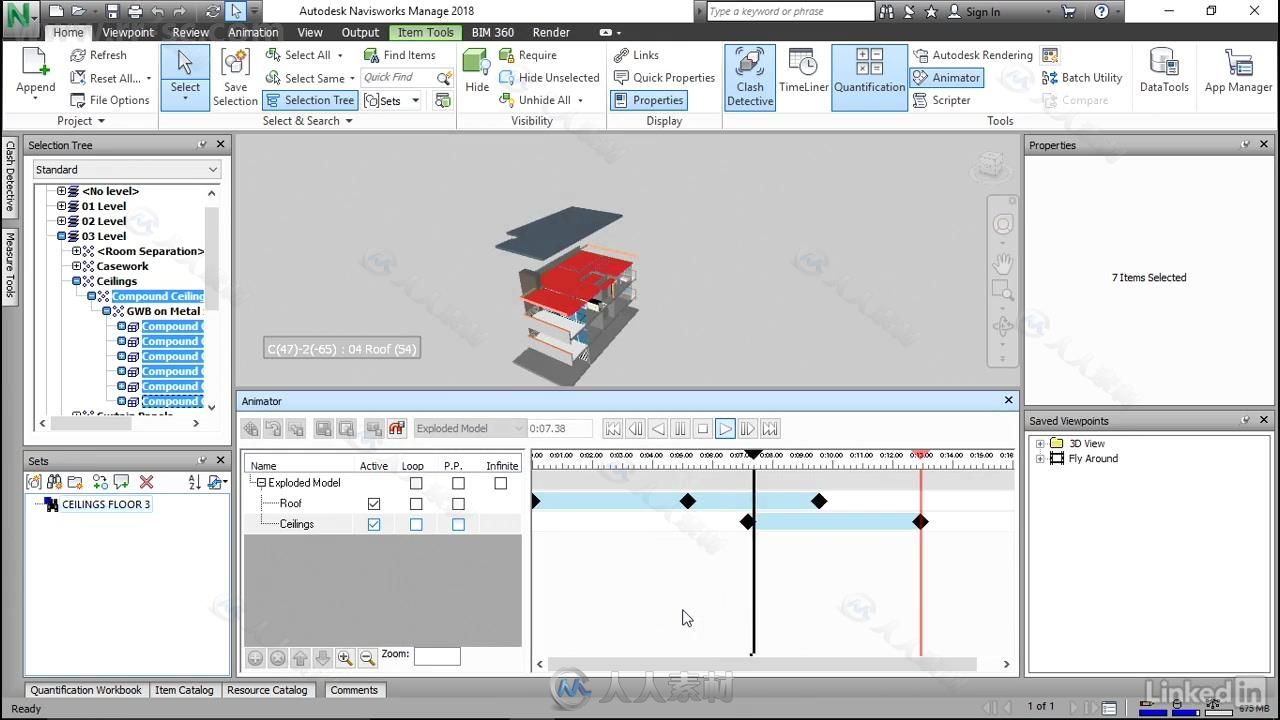Toggle the Animator window button

tap(946, 77)
